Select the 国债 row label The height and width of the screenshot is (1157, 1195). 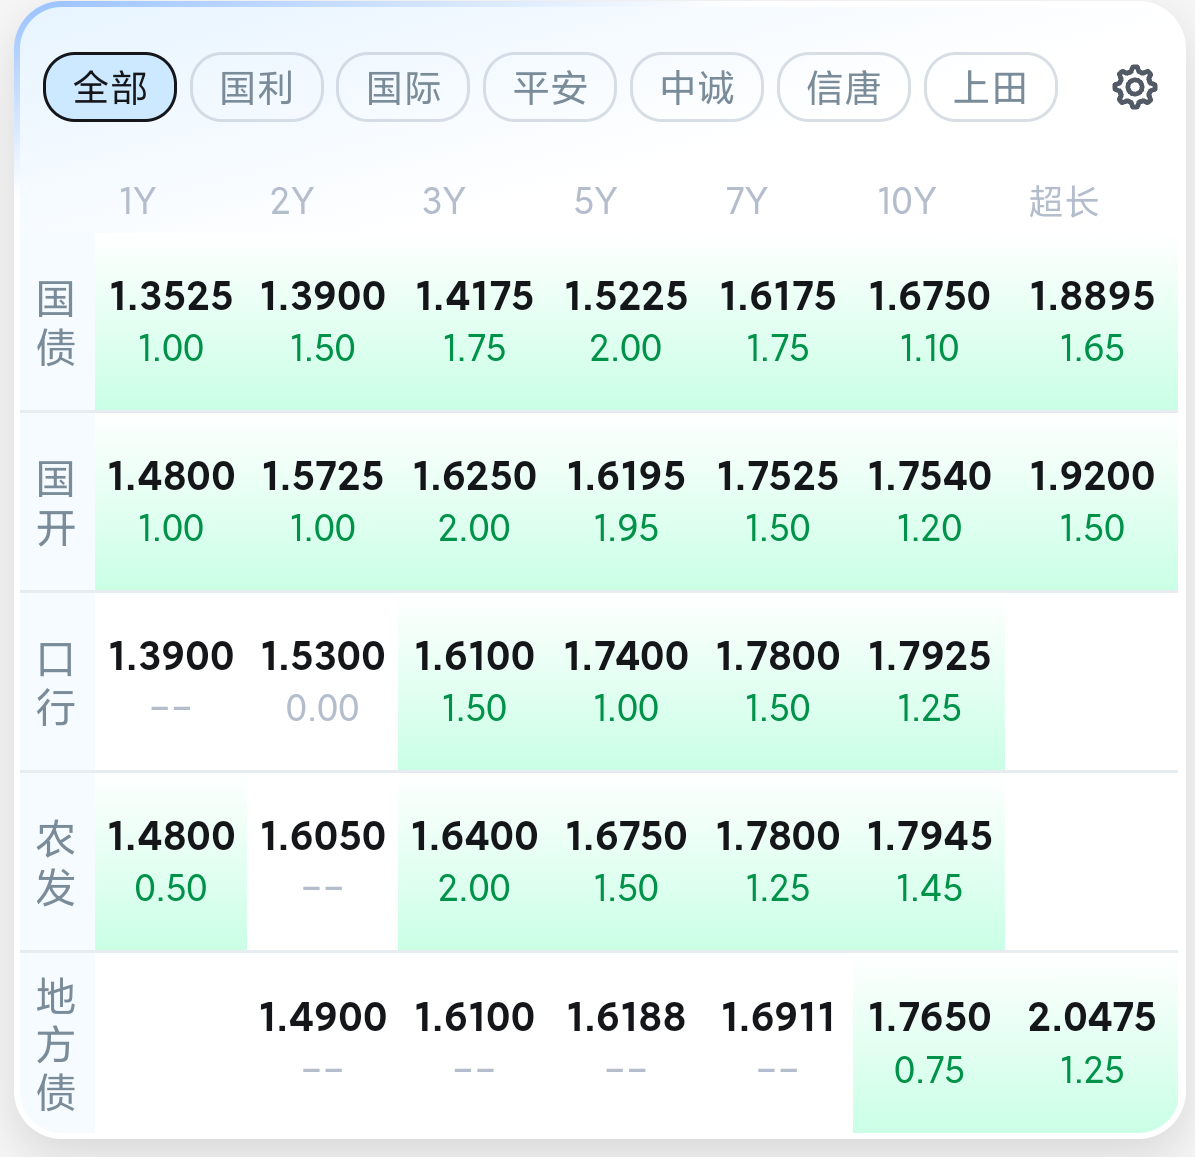(x=56, y=323)
